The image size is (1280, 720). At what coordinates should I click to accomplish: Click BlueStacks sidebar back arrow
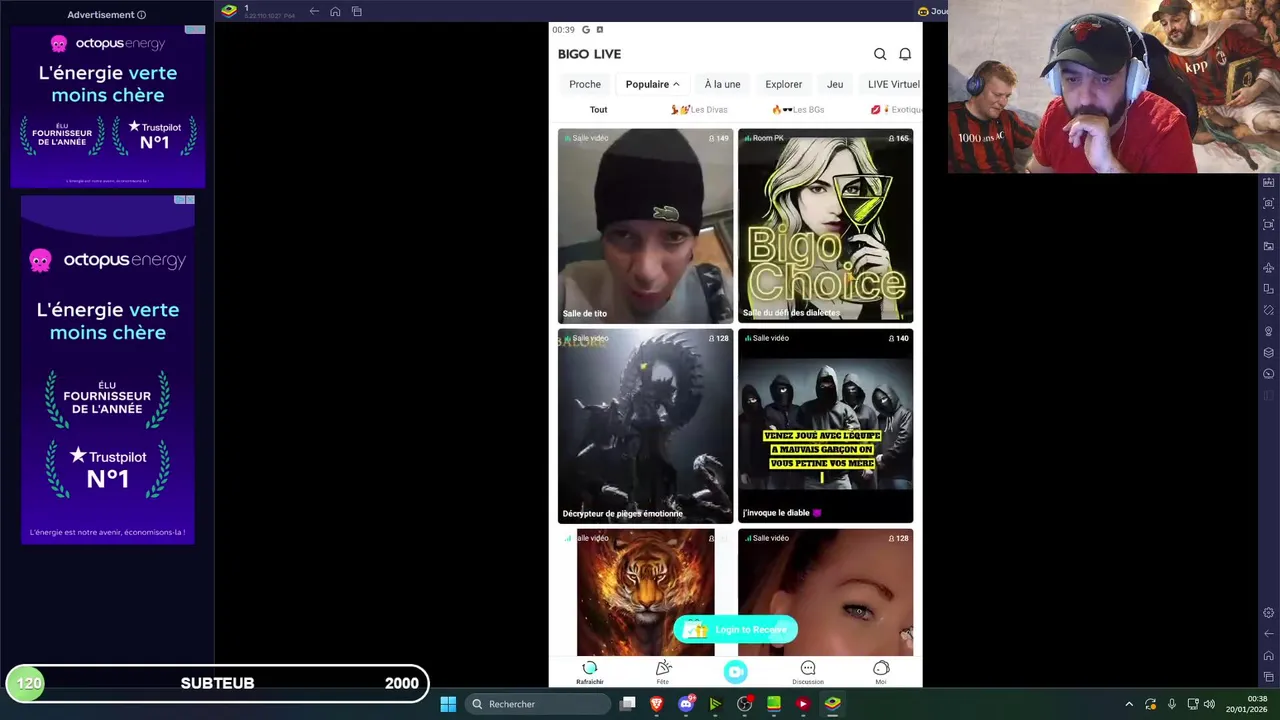tap(1269, 634)
